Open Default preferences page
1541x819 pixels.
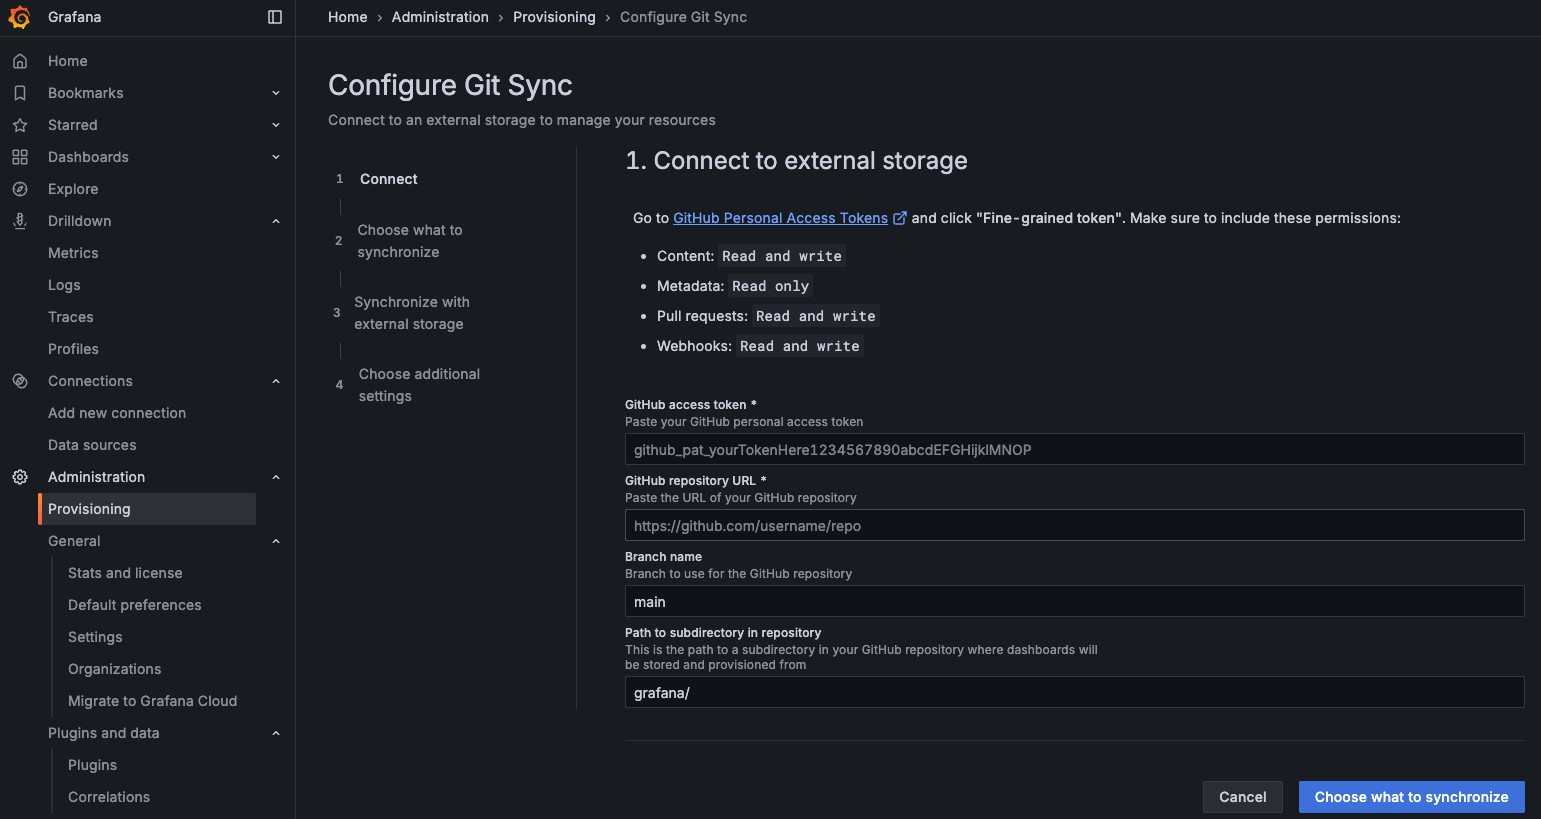point(135,605)
